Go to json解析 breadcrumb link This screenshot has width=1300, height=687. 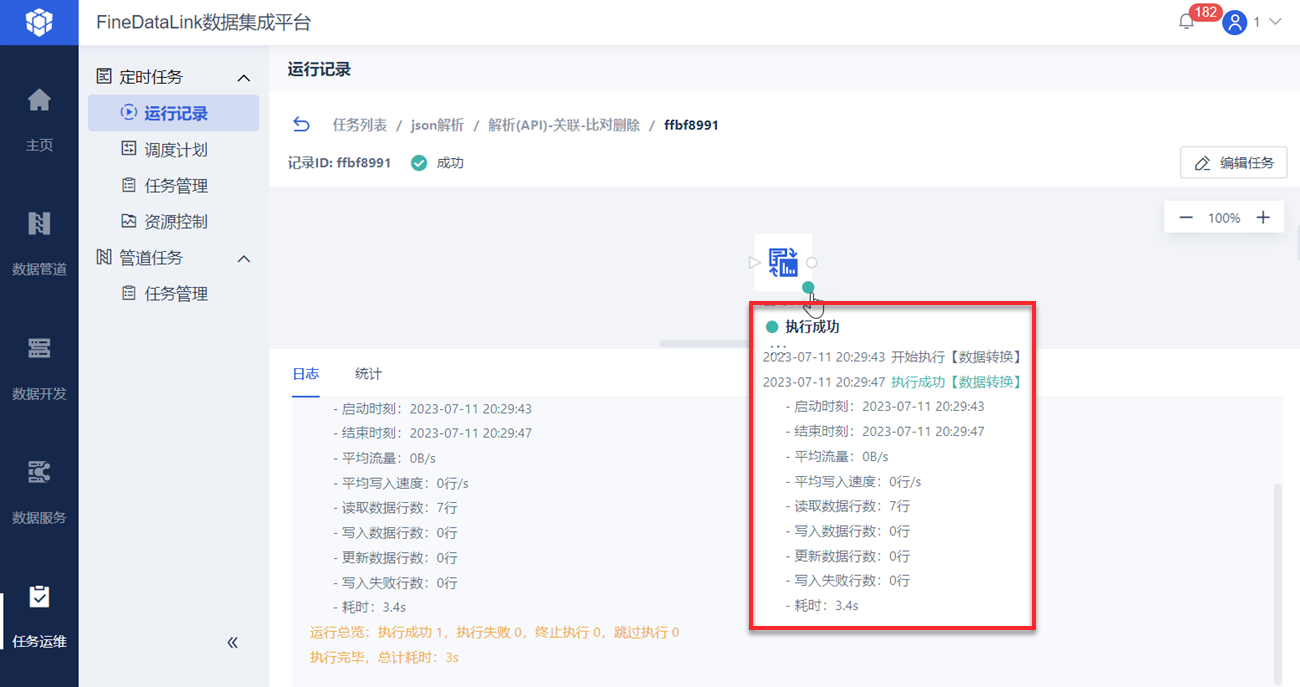click(438, 125)
